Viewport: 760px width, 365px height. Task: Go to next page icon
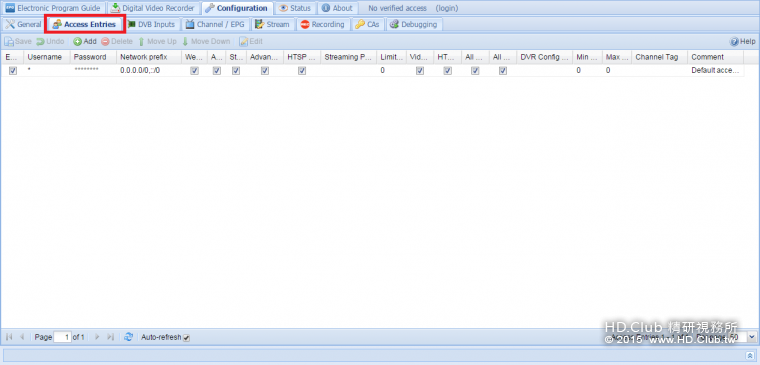tap(97, 337)
